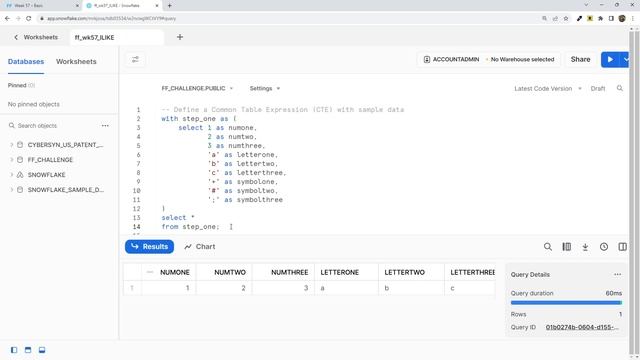
Task: Open run options dropdown arrow
Action: click(x=626, y=60)
